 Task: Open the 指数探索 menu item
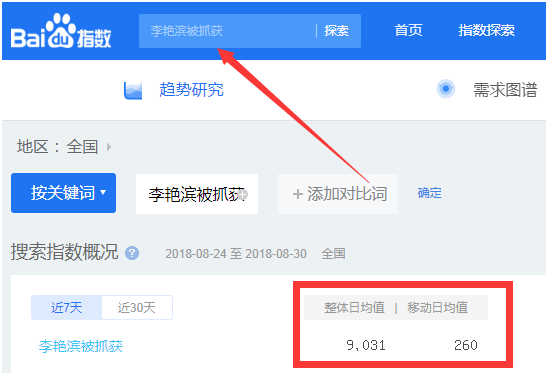[x=486, y=30]
